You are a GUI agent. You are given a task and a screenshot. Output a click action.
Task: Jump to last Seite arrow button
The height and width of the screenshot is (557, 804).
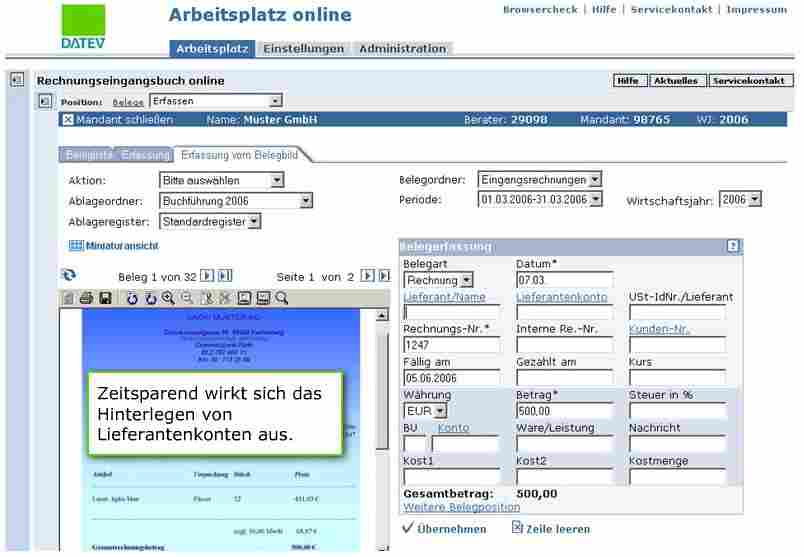click(x=385, y=275)
